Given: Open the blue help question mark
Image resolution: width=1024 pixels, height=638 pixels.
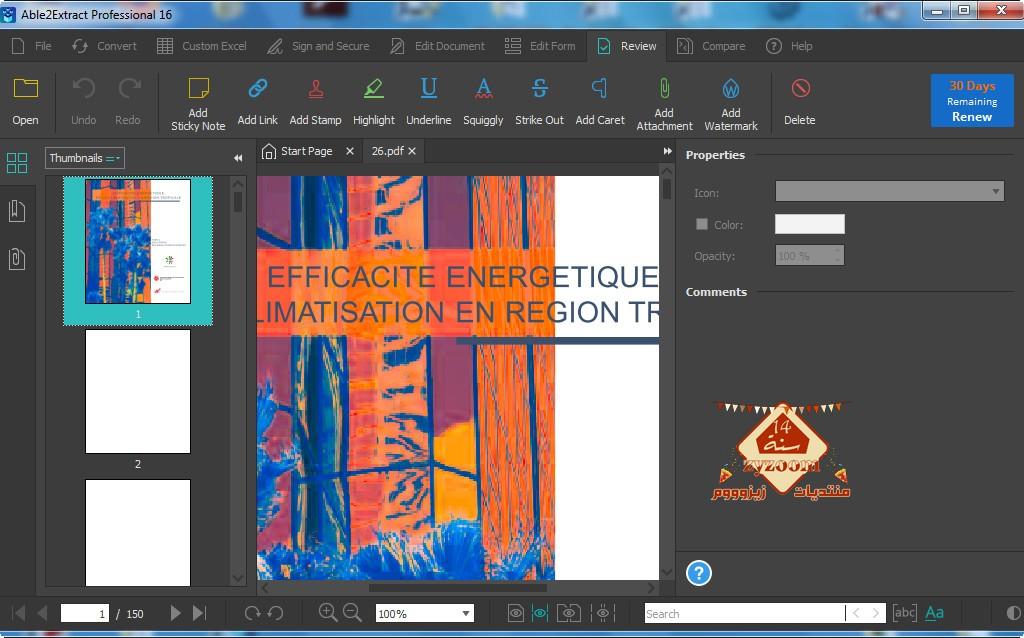Looking at the screenshot, I should click(x=699, y=573).
